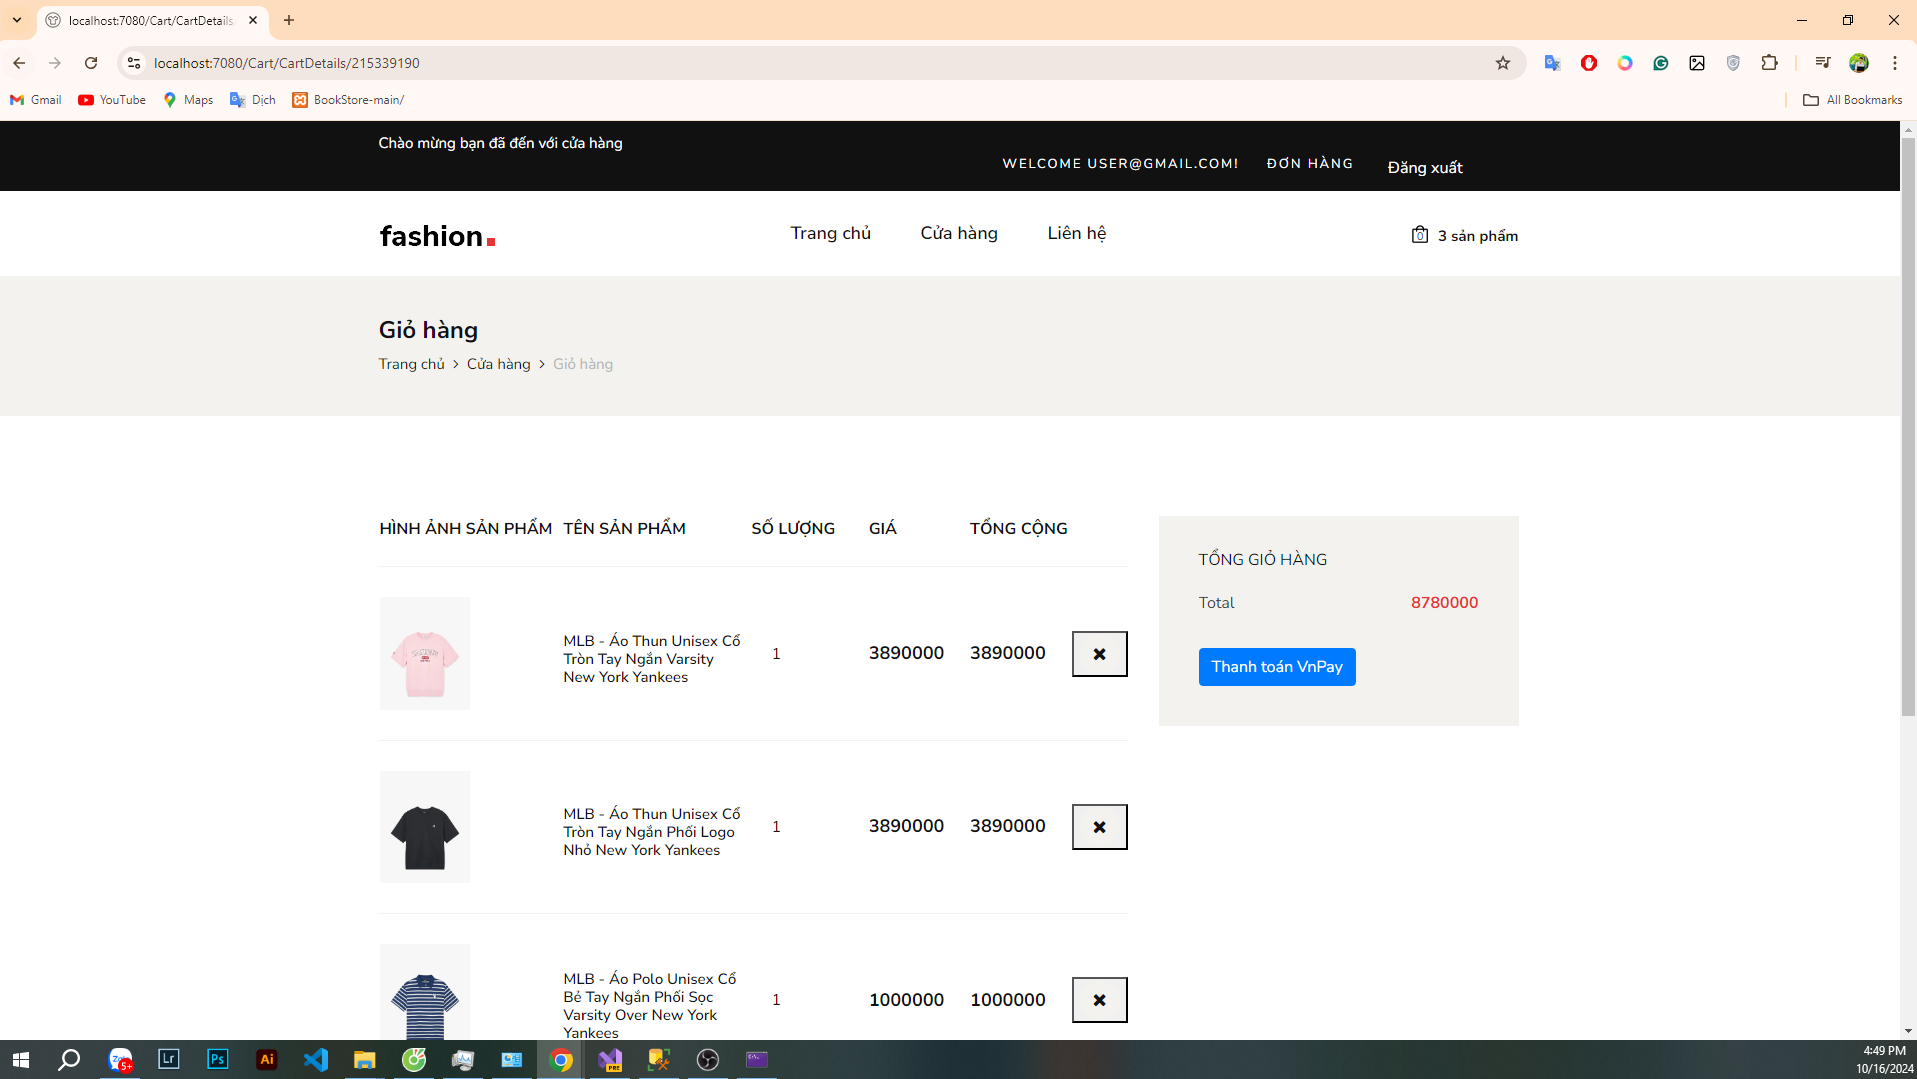
Task: Open Photoshop from the taskbar
Action: (217, 1060)
